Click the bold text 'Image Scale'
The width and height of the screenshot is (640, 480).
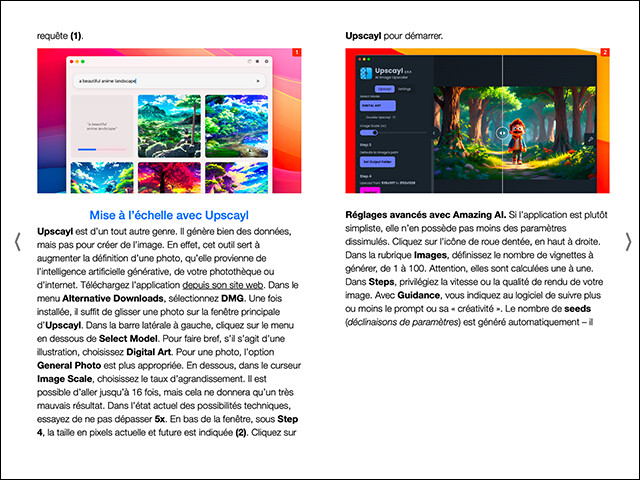click(x=64, y=379)
